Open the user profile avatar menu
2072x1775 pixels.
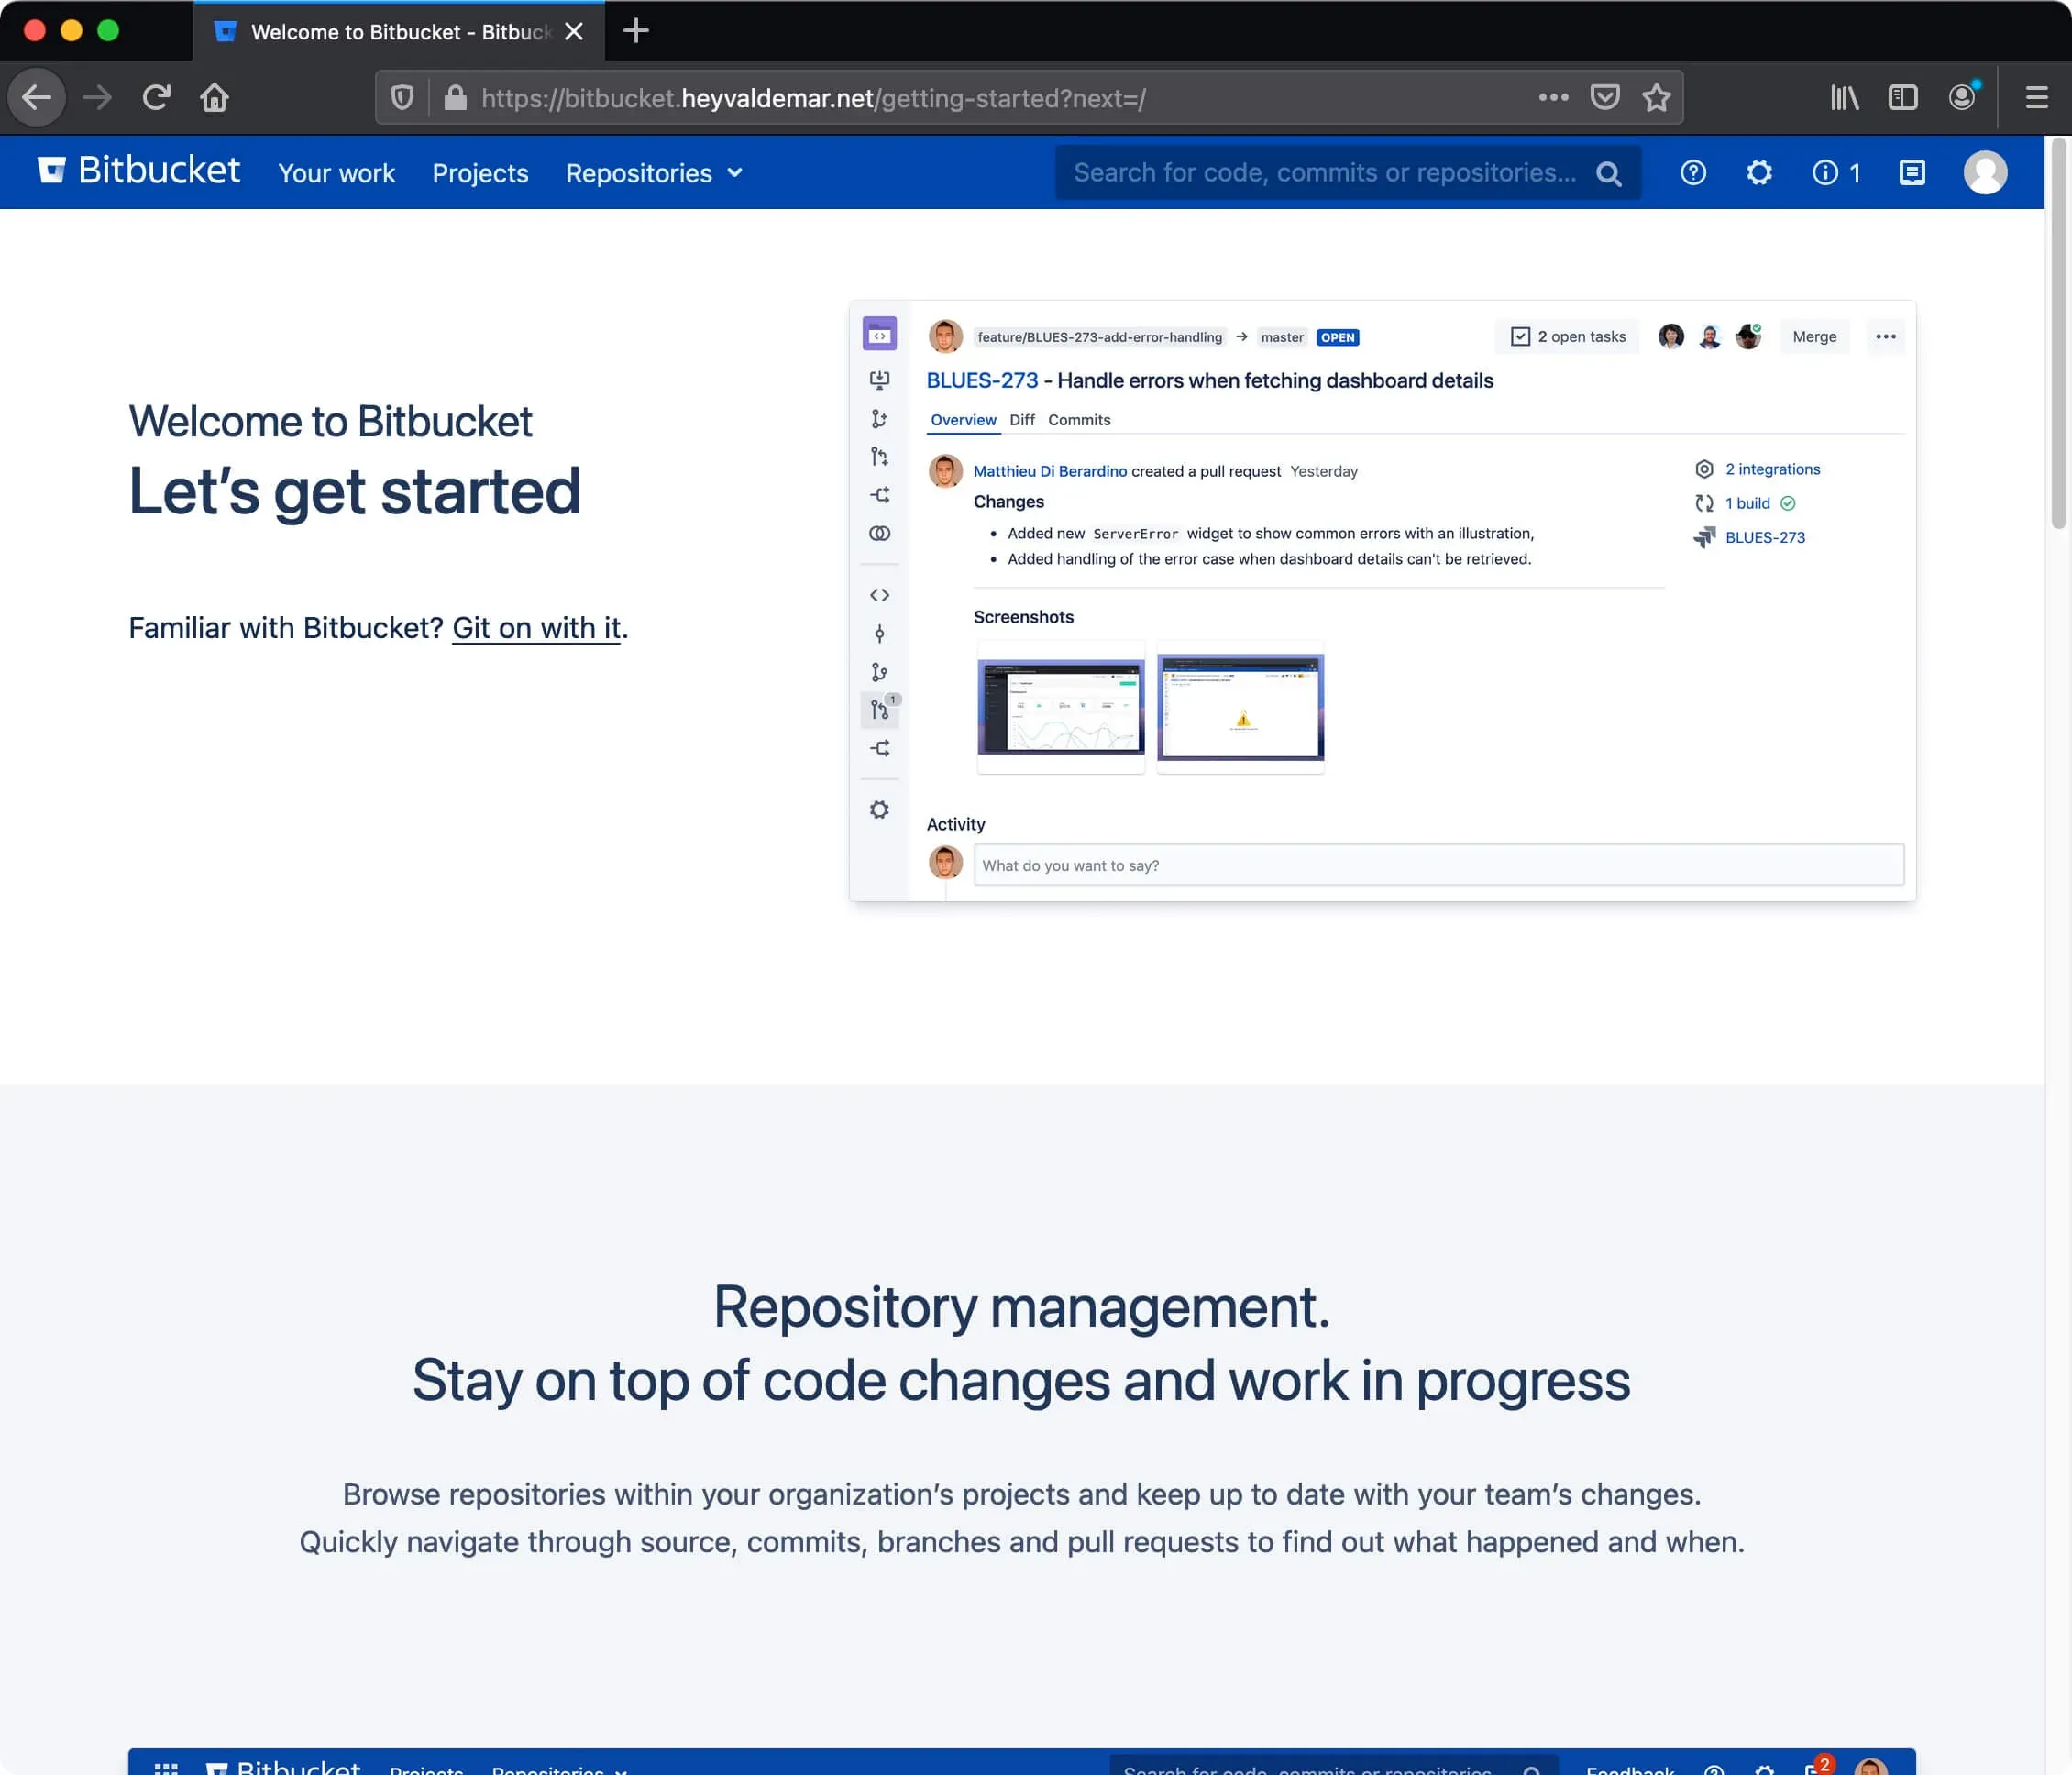1985,173
